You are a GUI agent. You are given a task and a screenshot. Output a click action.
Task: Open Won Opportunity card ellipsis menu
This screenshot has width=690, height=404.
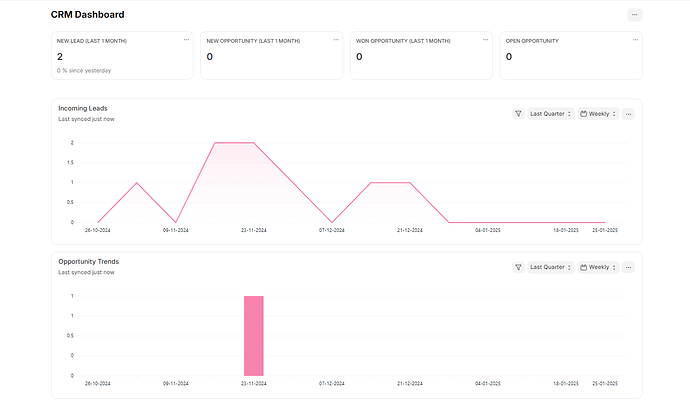485,40
